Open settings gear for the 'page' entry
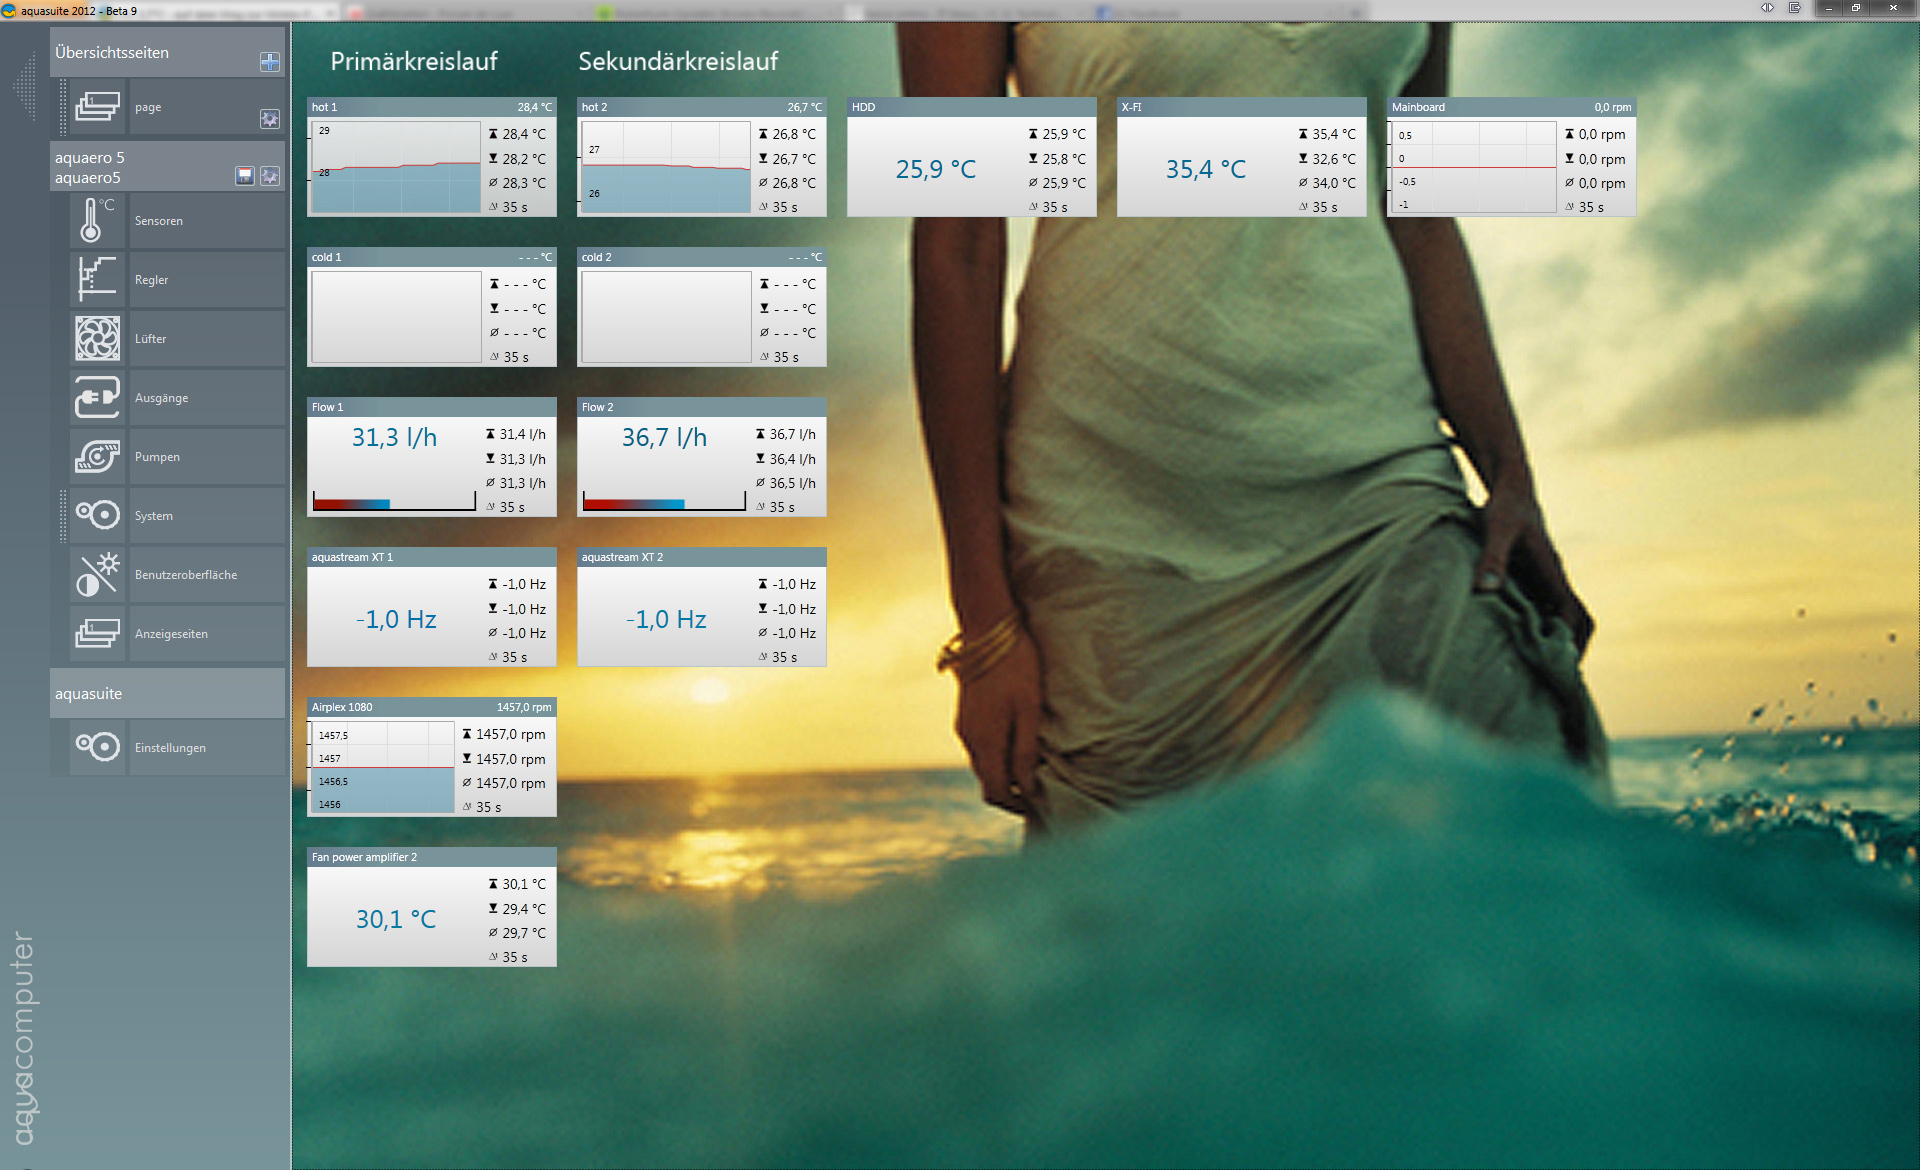1920x1170 pixels. tap(269, 118)
